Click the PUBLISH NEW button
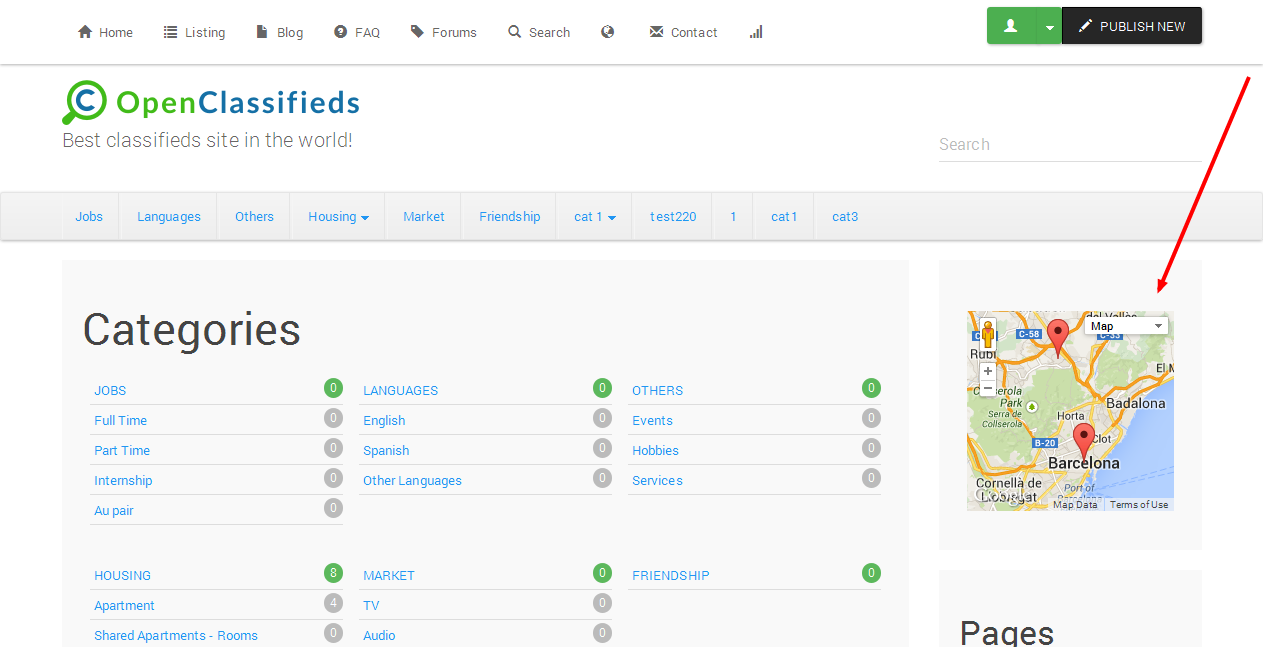 pyautogui.click(x=1132, y=26)
